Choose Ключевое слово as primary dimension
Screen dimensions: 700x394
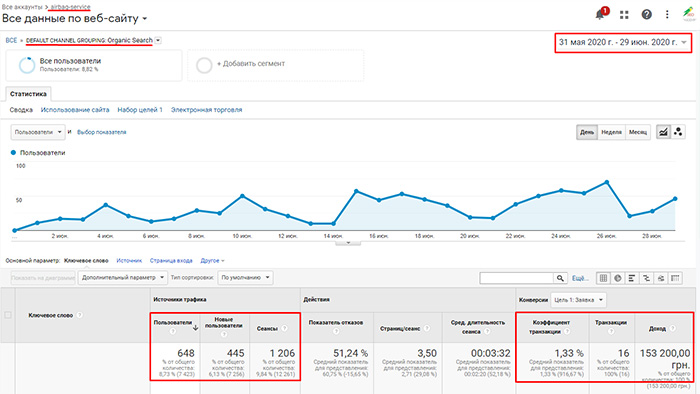(x=86, y=261)
